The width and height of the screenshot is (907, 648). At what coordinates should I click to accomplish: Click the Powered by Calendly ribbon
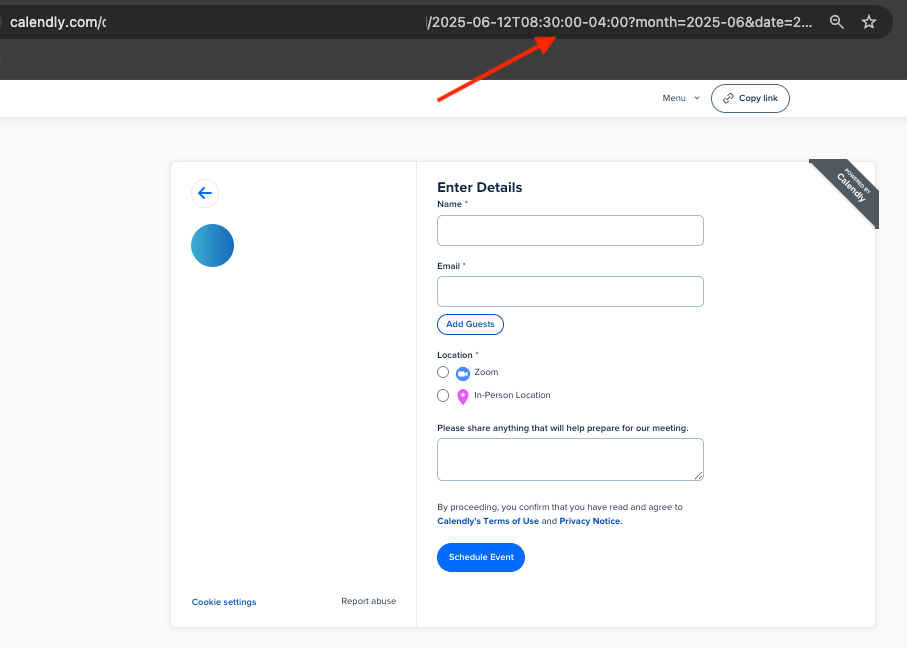848,190
